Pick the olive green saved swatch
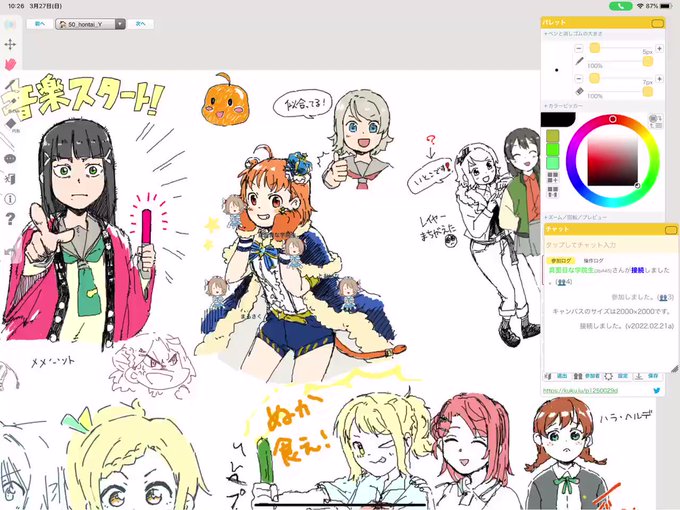This screenshot has width=680, height=510. (552, 136)
